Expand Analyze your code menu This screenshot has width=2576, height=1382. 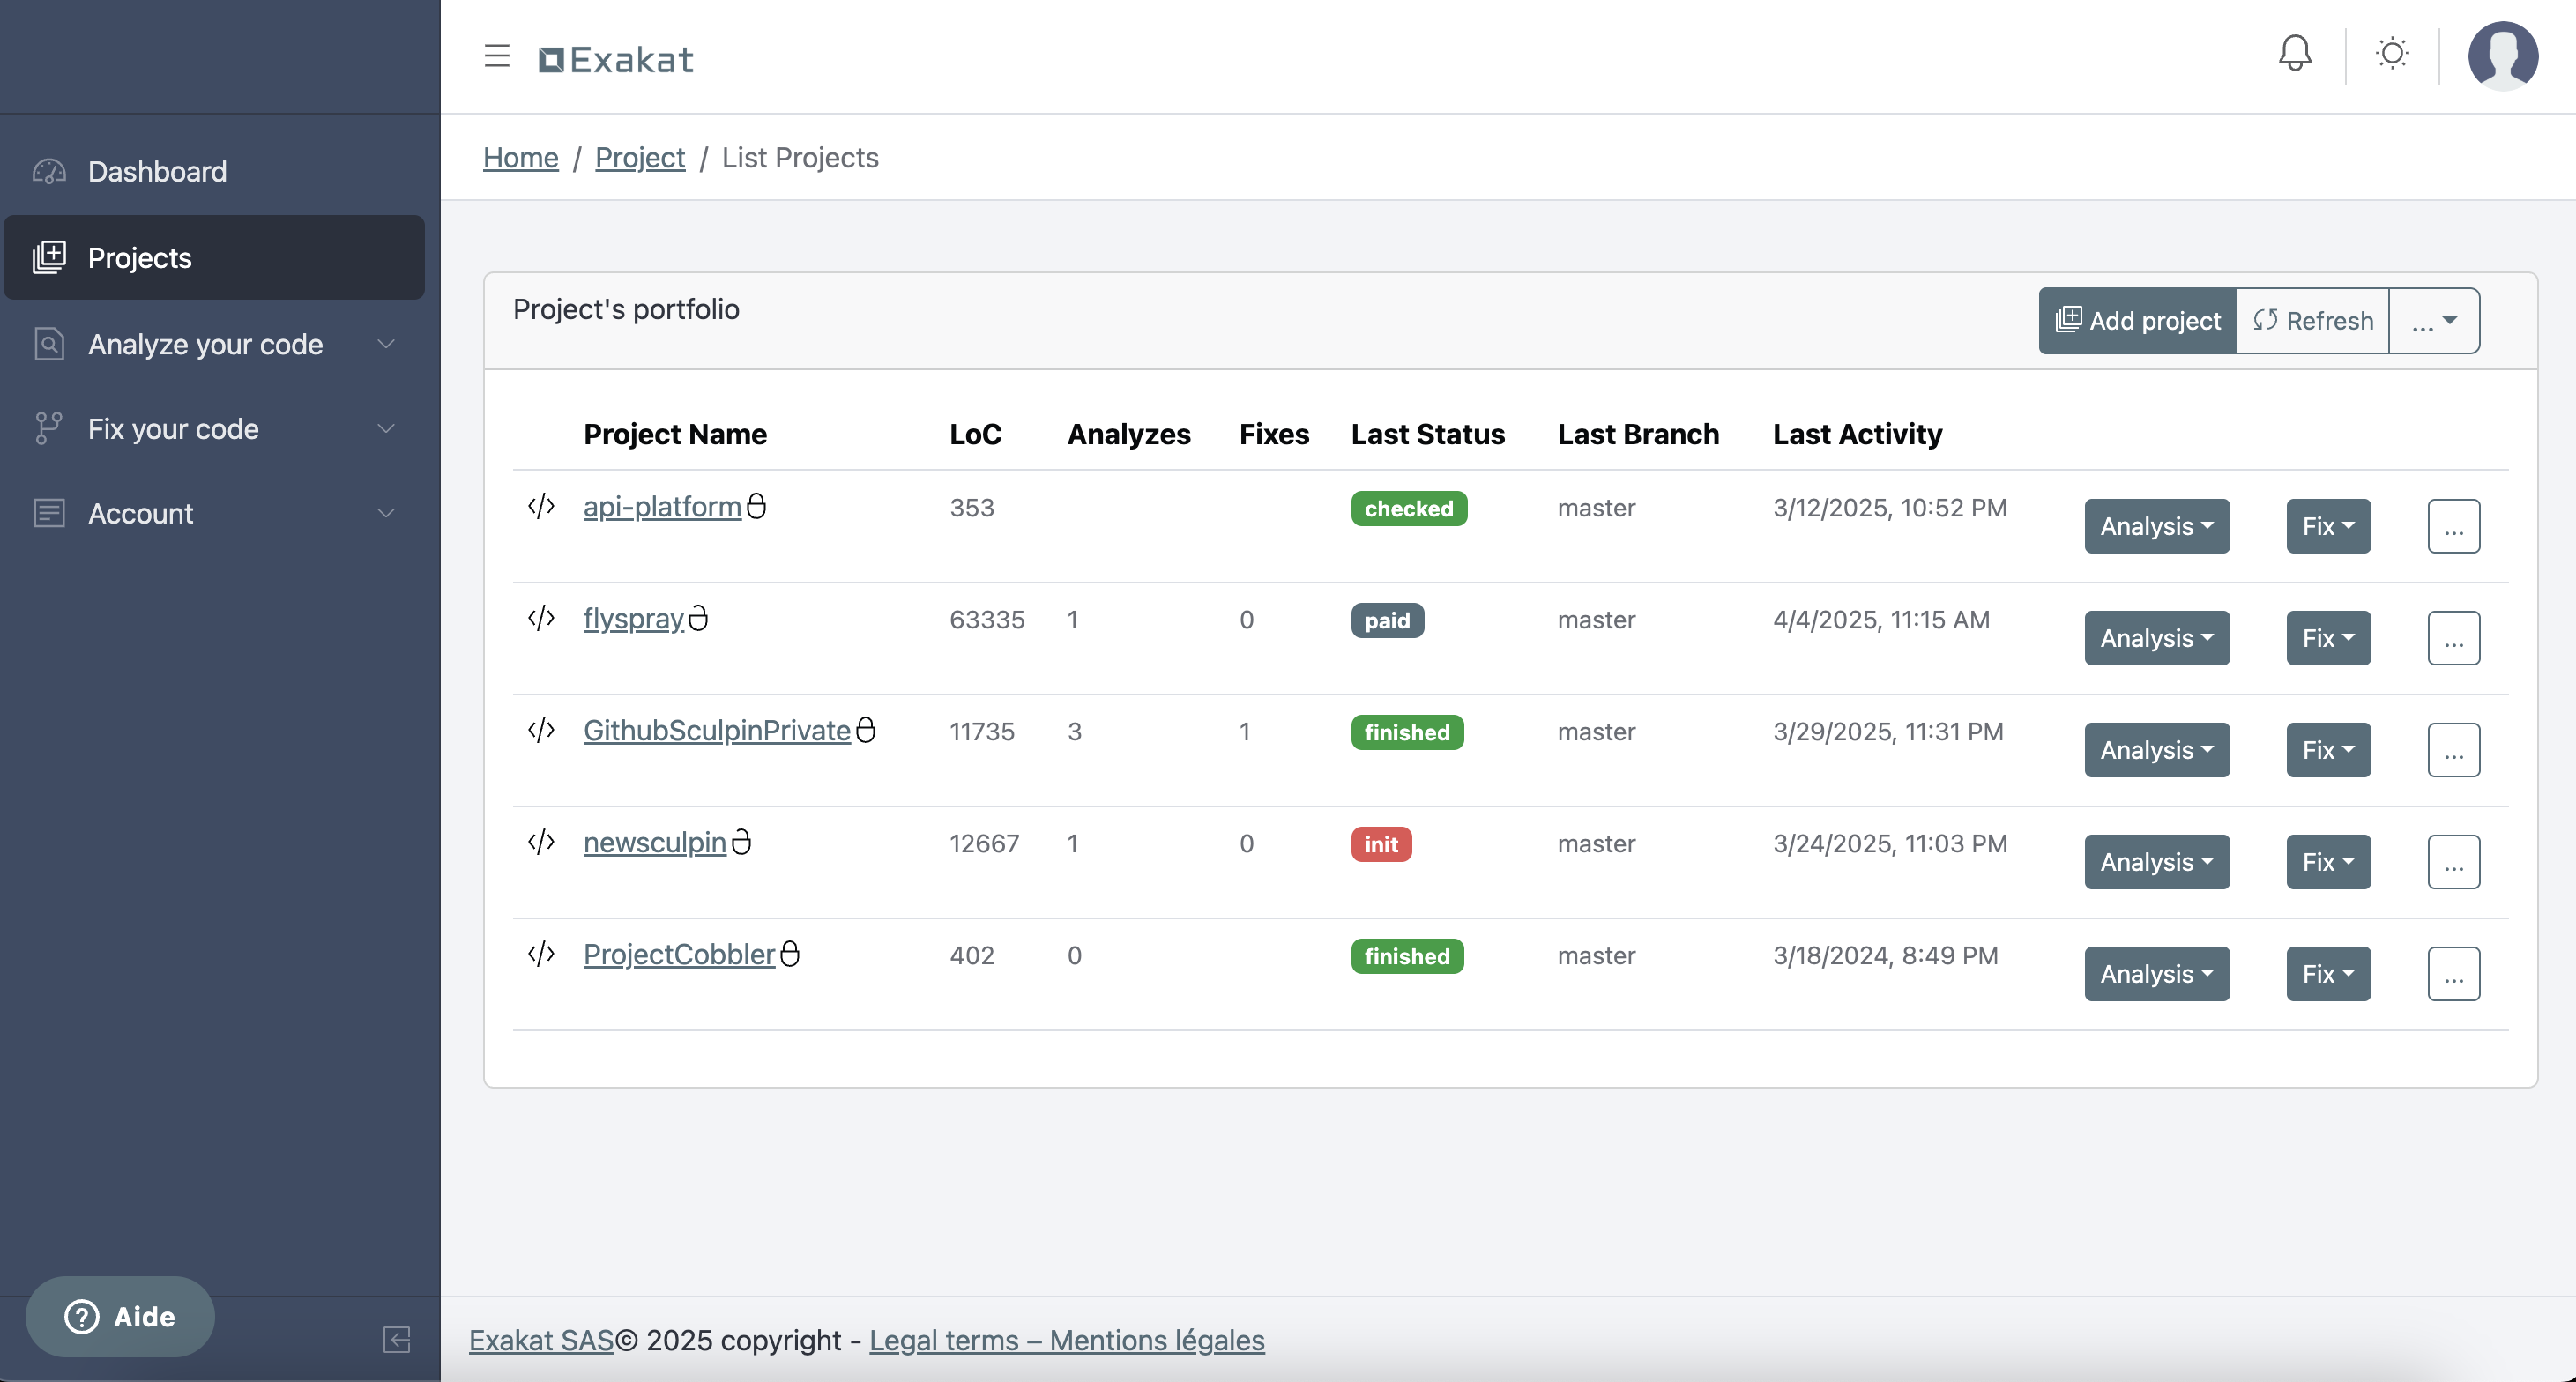pos(205,344)
